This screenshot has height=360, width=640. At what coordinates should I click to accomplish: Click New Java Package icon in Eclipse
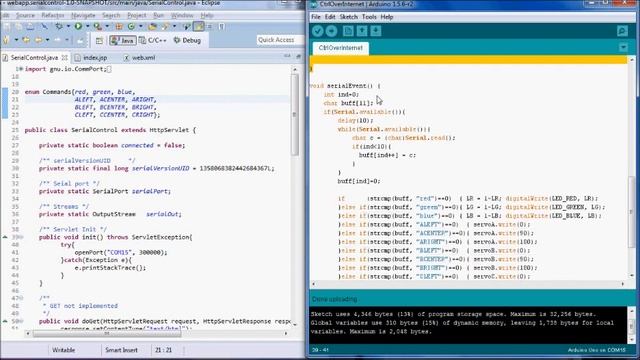pyautogui.click(x=119, y=27)
